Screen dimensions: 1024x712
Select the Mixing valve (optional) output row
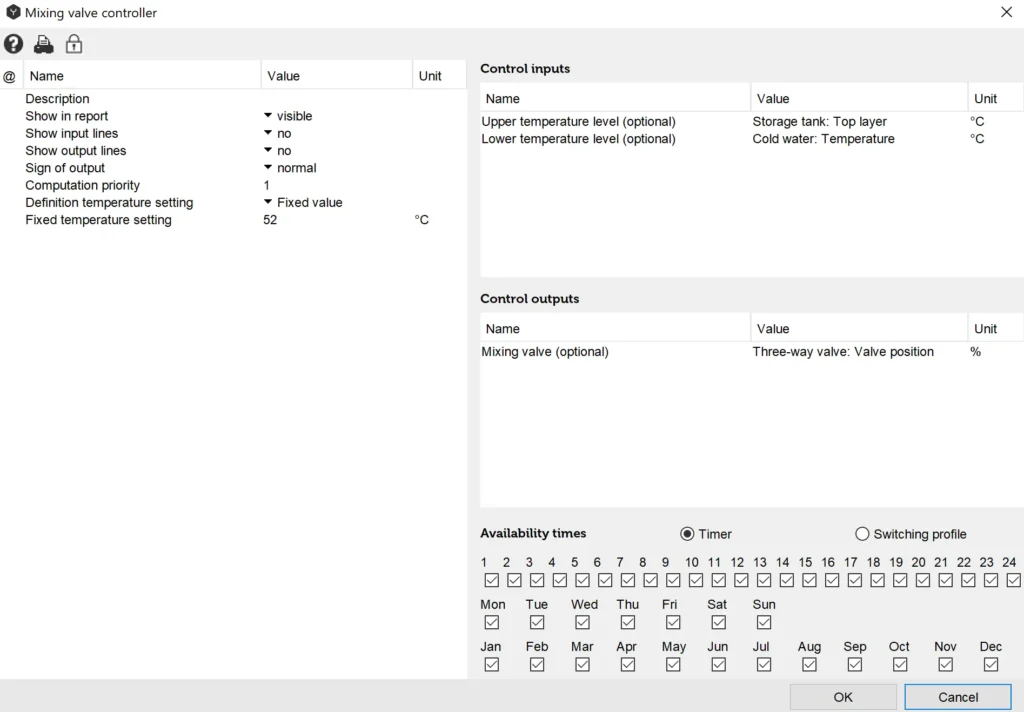(x=545, y=352)
